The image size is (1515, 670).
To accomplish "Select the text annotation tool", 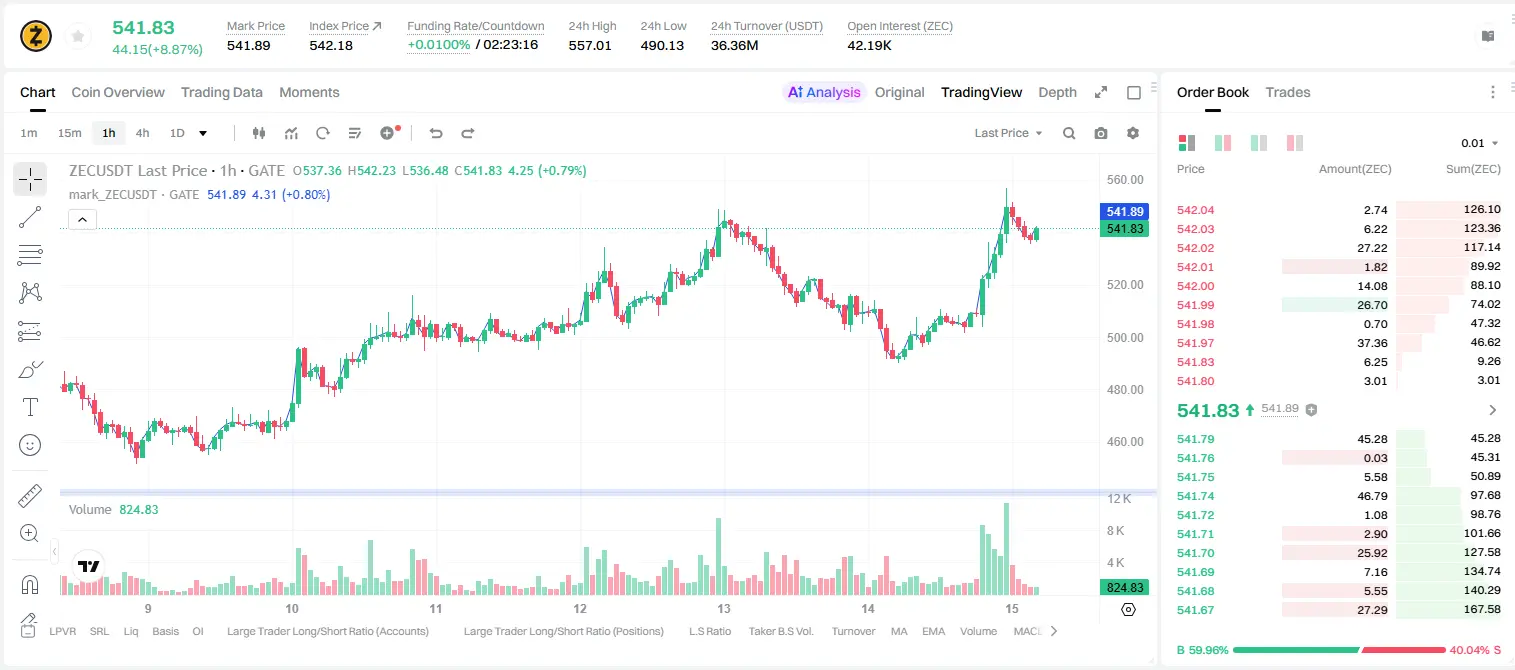I will pyautogui.click(x=30, y=407).
